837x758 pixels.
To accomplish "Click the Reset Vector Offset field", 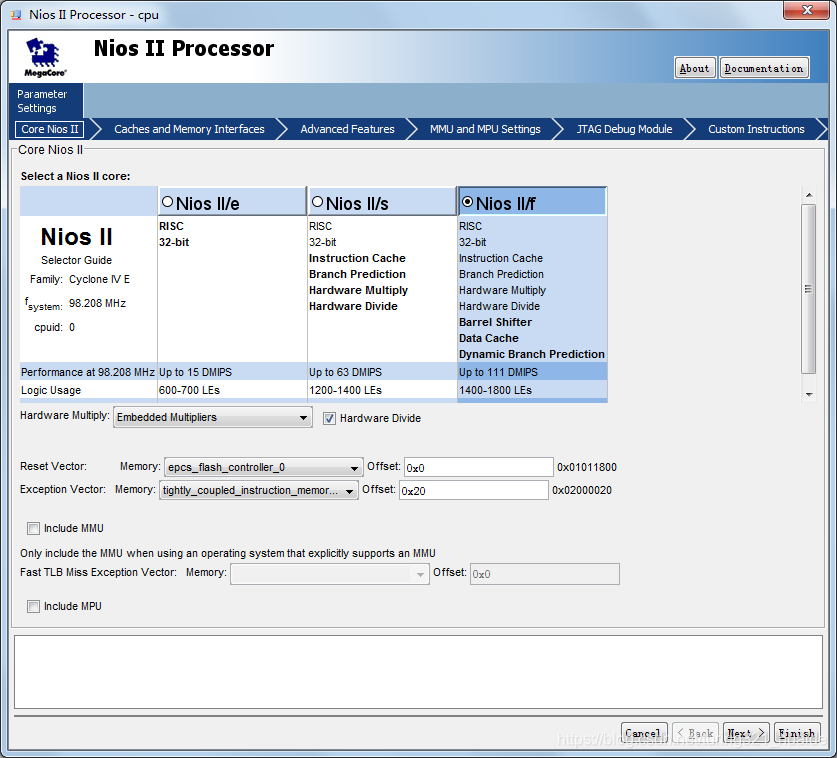I will coord(478,468).
